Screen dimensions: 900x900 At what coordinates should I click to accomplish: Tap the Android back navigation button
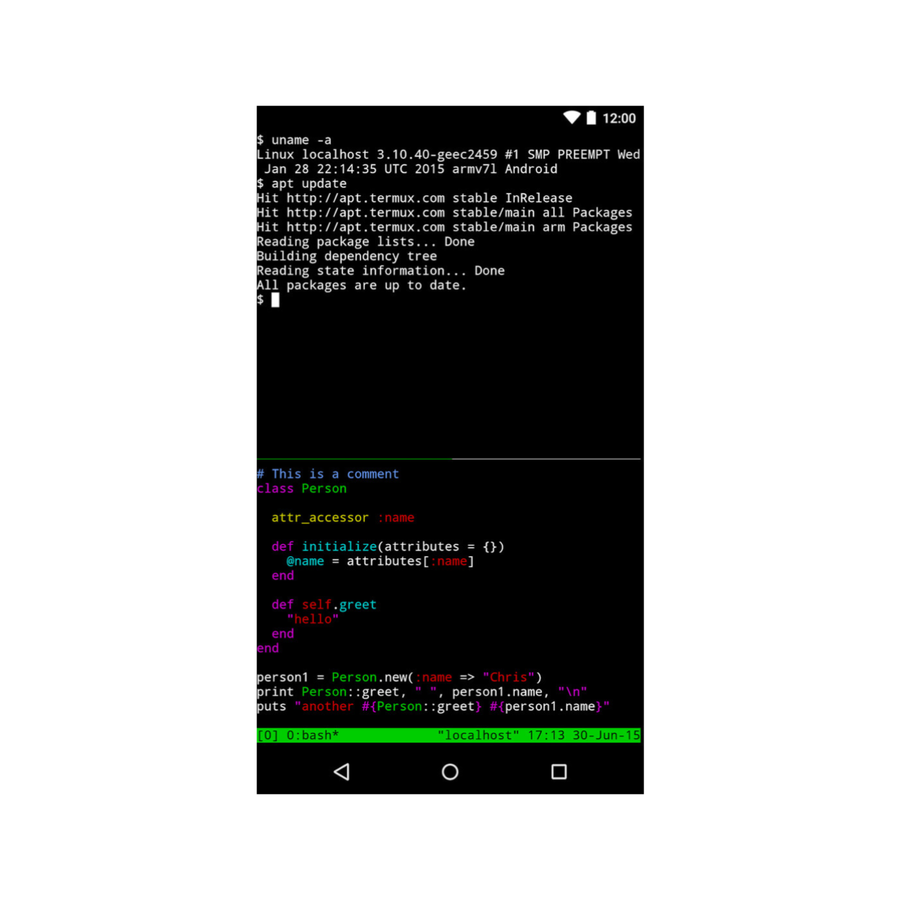342,771
